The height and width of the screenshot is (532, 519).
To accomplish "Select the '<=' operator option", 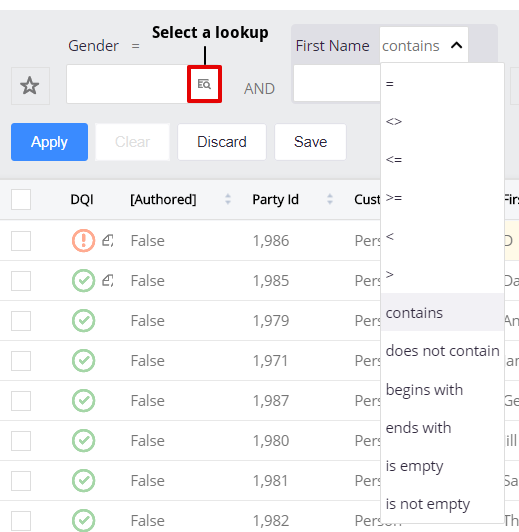I will point(442,159).
